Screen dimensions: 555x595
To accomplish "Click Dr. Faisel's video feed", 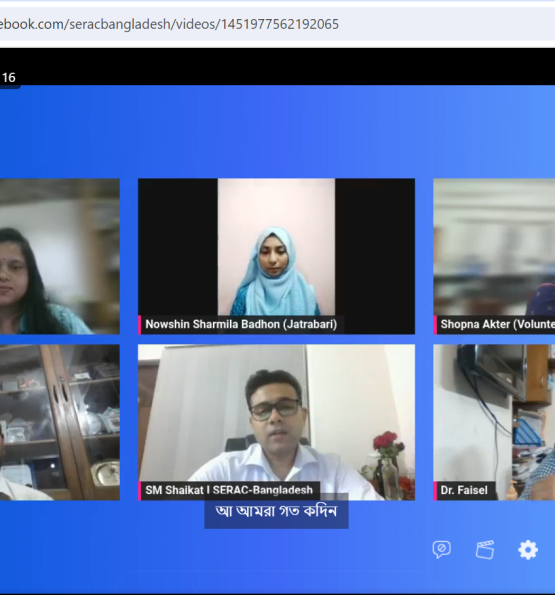I will pos(494,422).
